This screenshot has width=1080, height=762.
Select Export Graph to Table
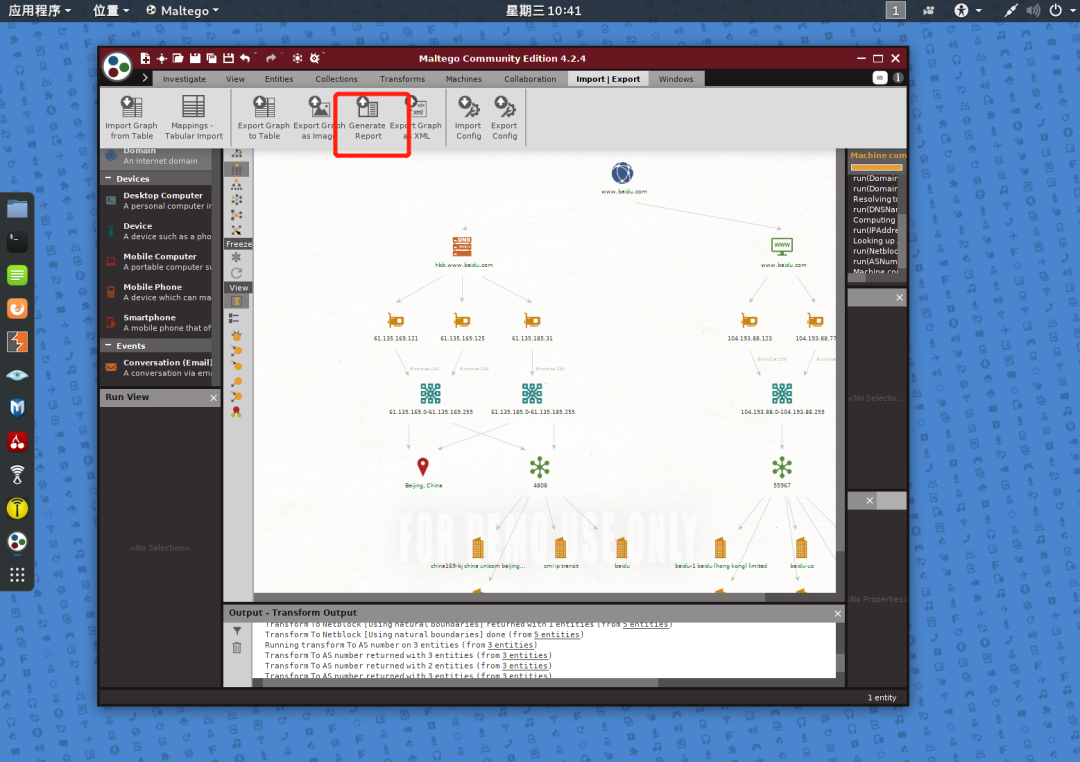click(264, 119)
